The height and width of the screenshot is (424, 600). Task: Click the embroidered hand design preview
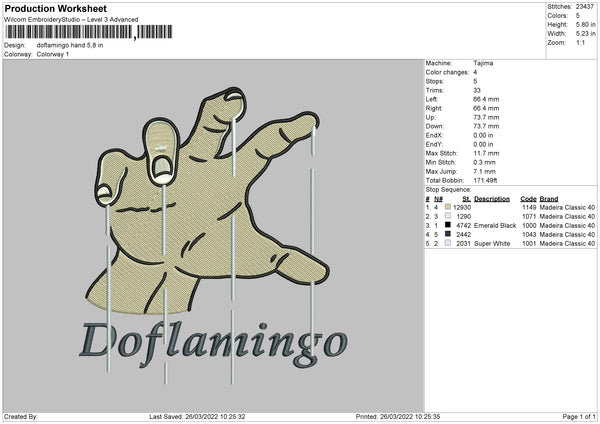click(x=207, y=201)
